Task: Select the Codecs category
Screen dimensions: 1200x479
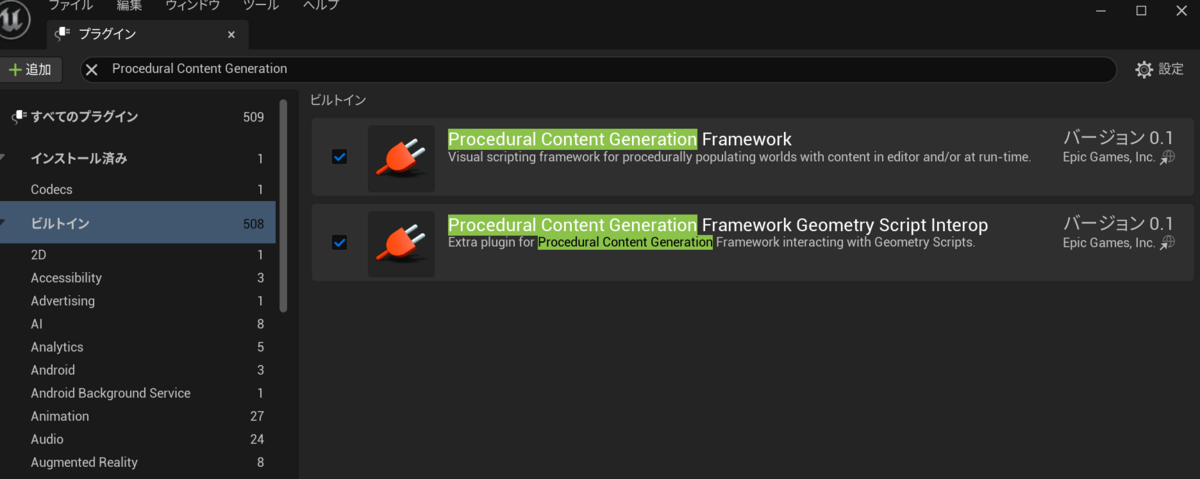Action: (x=138, y=189)
